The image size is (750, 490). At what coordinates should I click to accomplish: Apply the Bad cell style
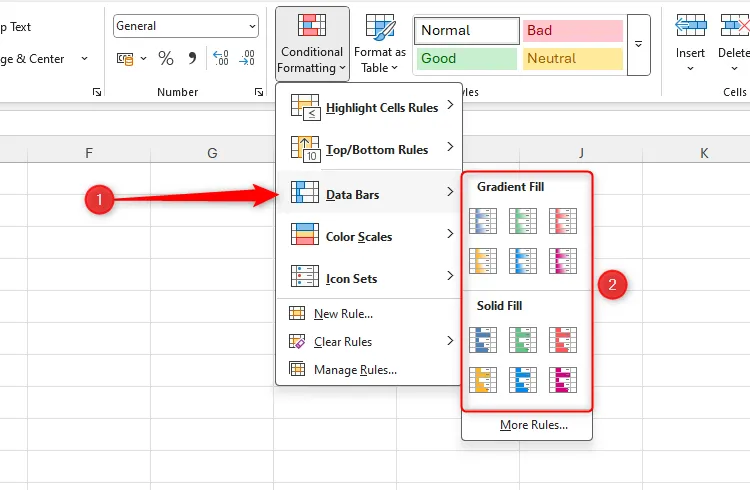573,31
